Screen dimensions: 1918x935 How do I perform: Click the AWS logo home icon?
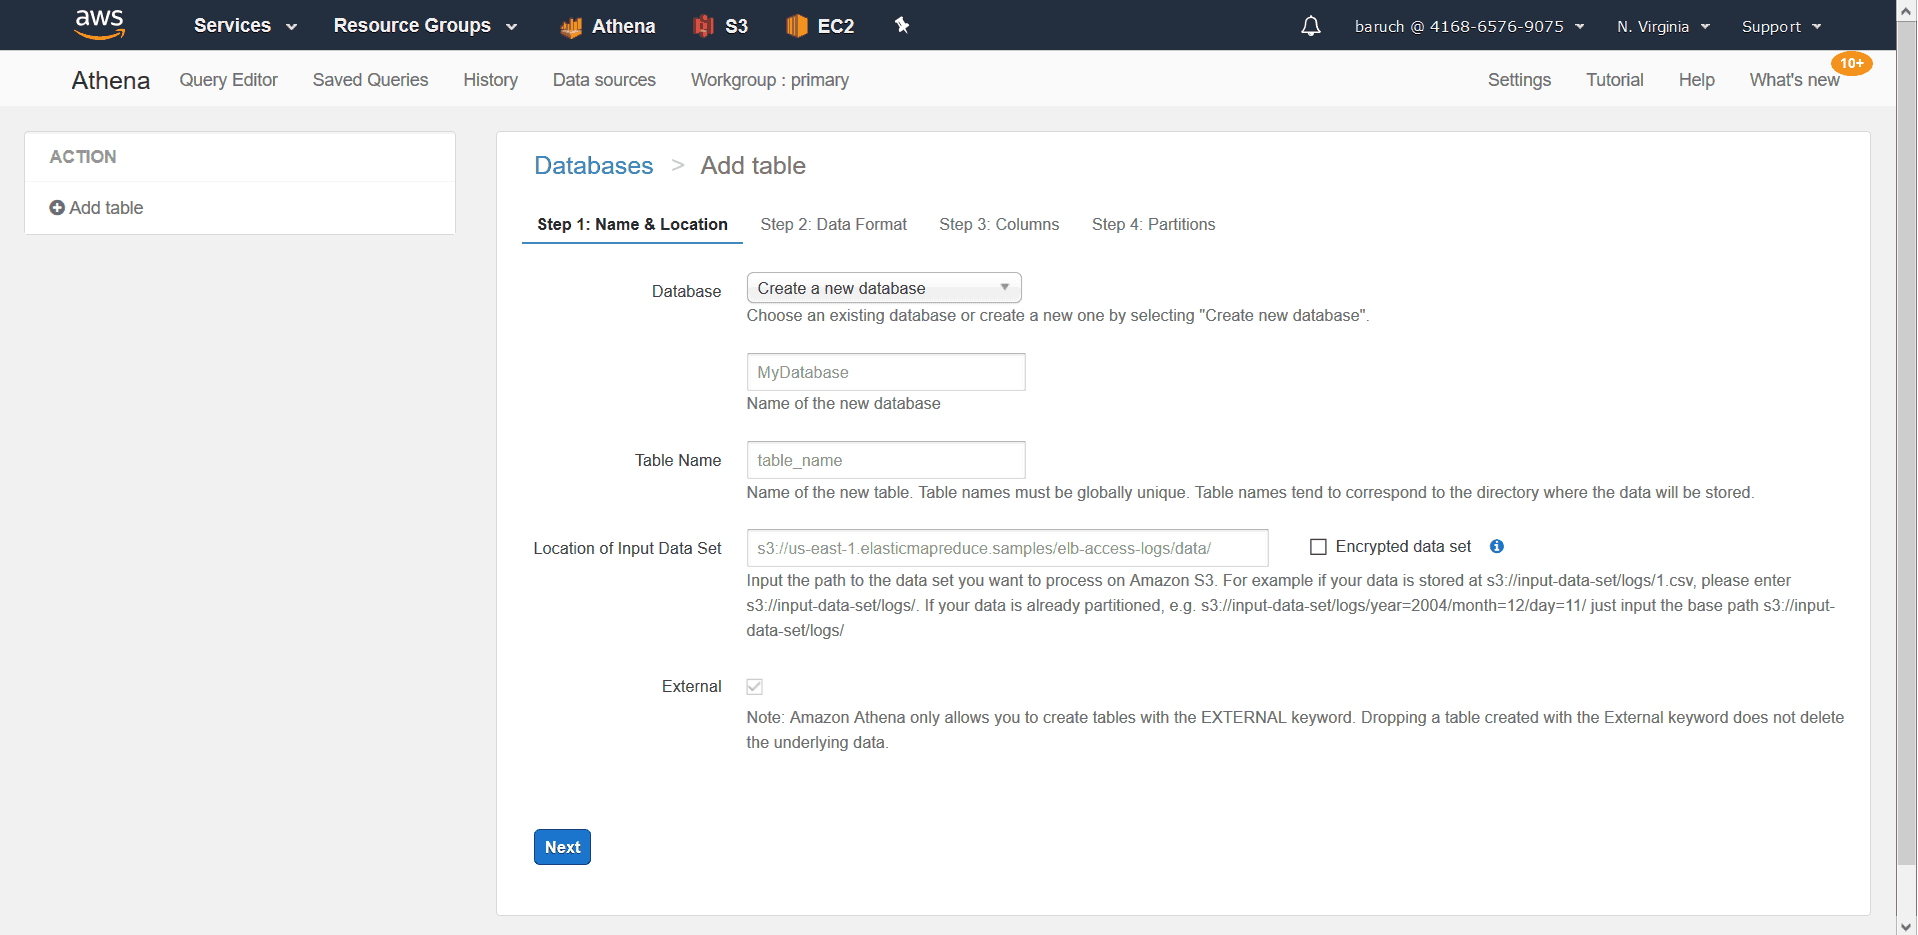point(100,24)
